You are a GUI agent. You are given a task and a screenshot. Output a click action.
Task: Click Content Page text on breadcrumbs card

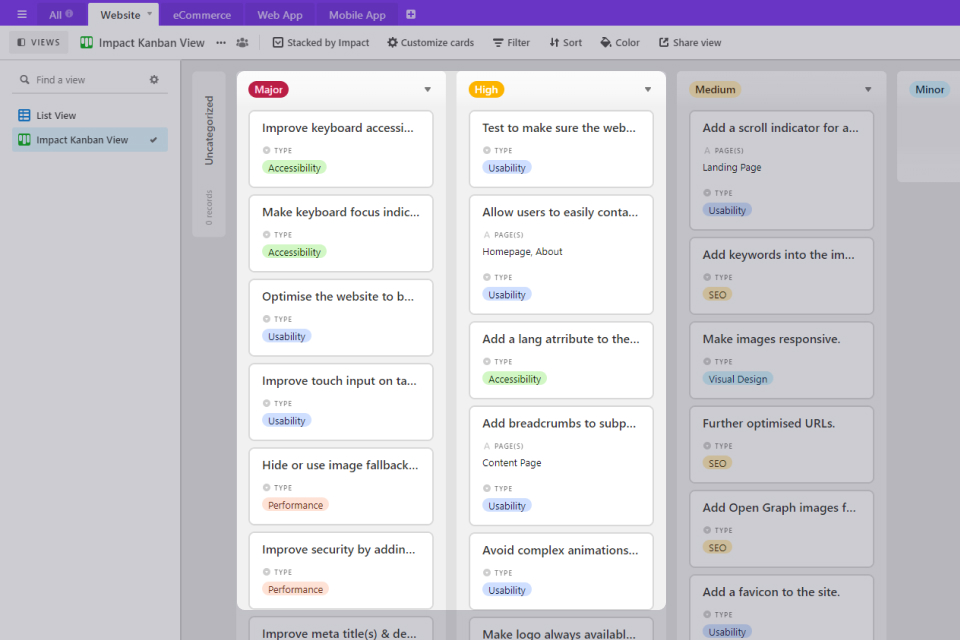coord(512,463)
